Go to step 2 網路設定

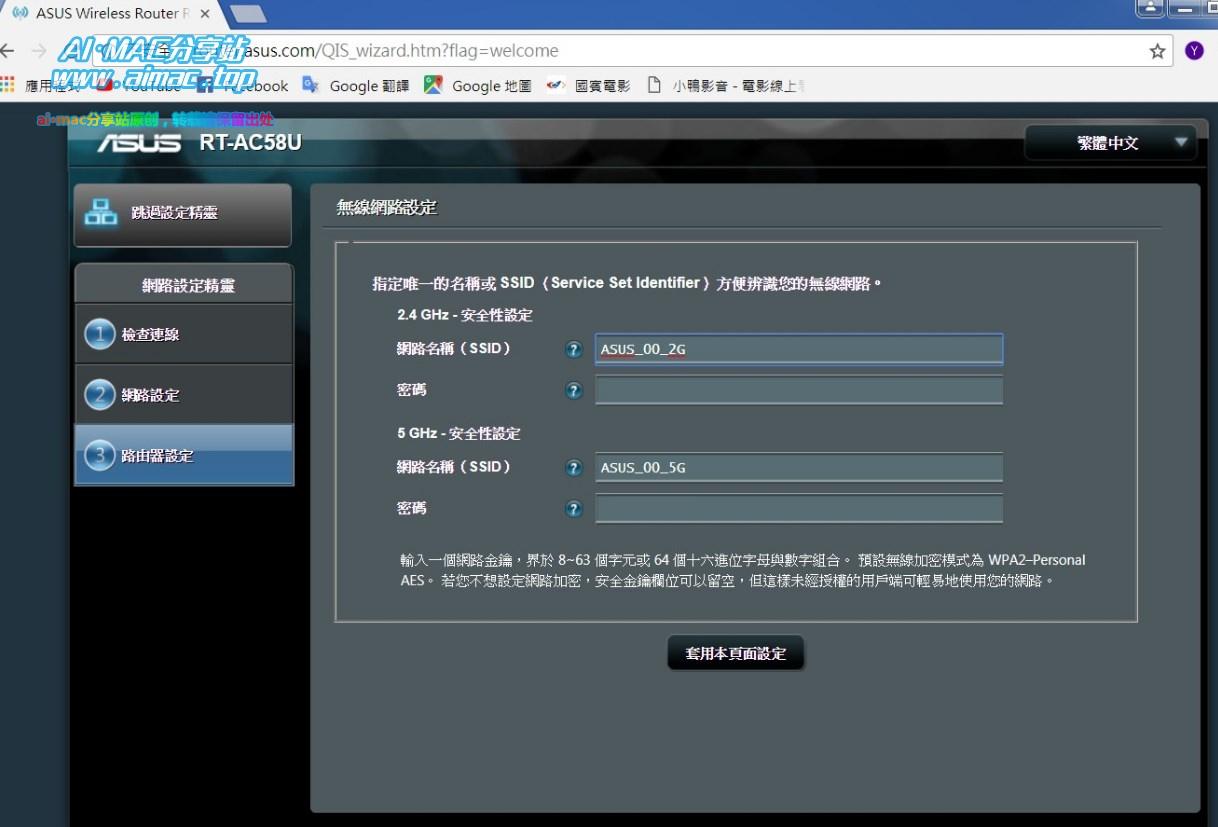pos(183,395)
